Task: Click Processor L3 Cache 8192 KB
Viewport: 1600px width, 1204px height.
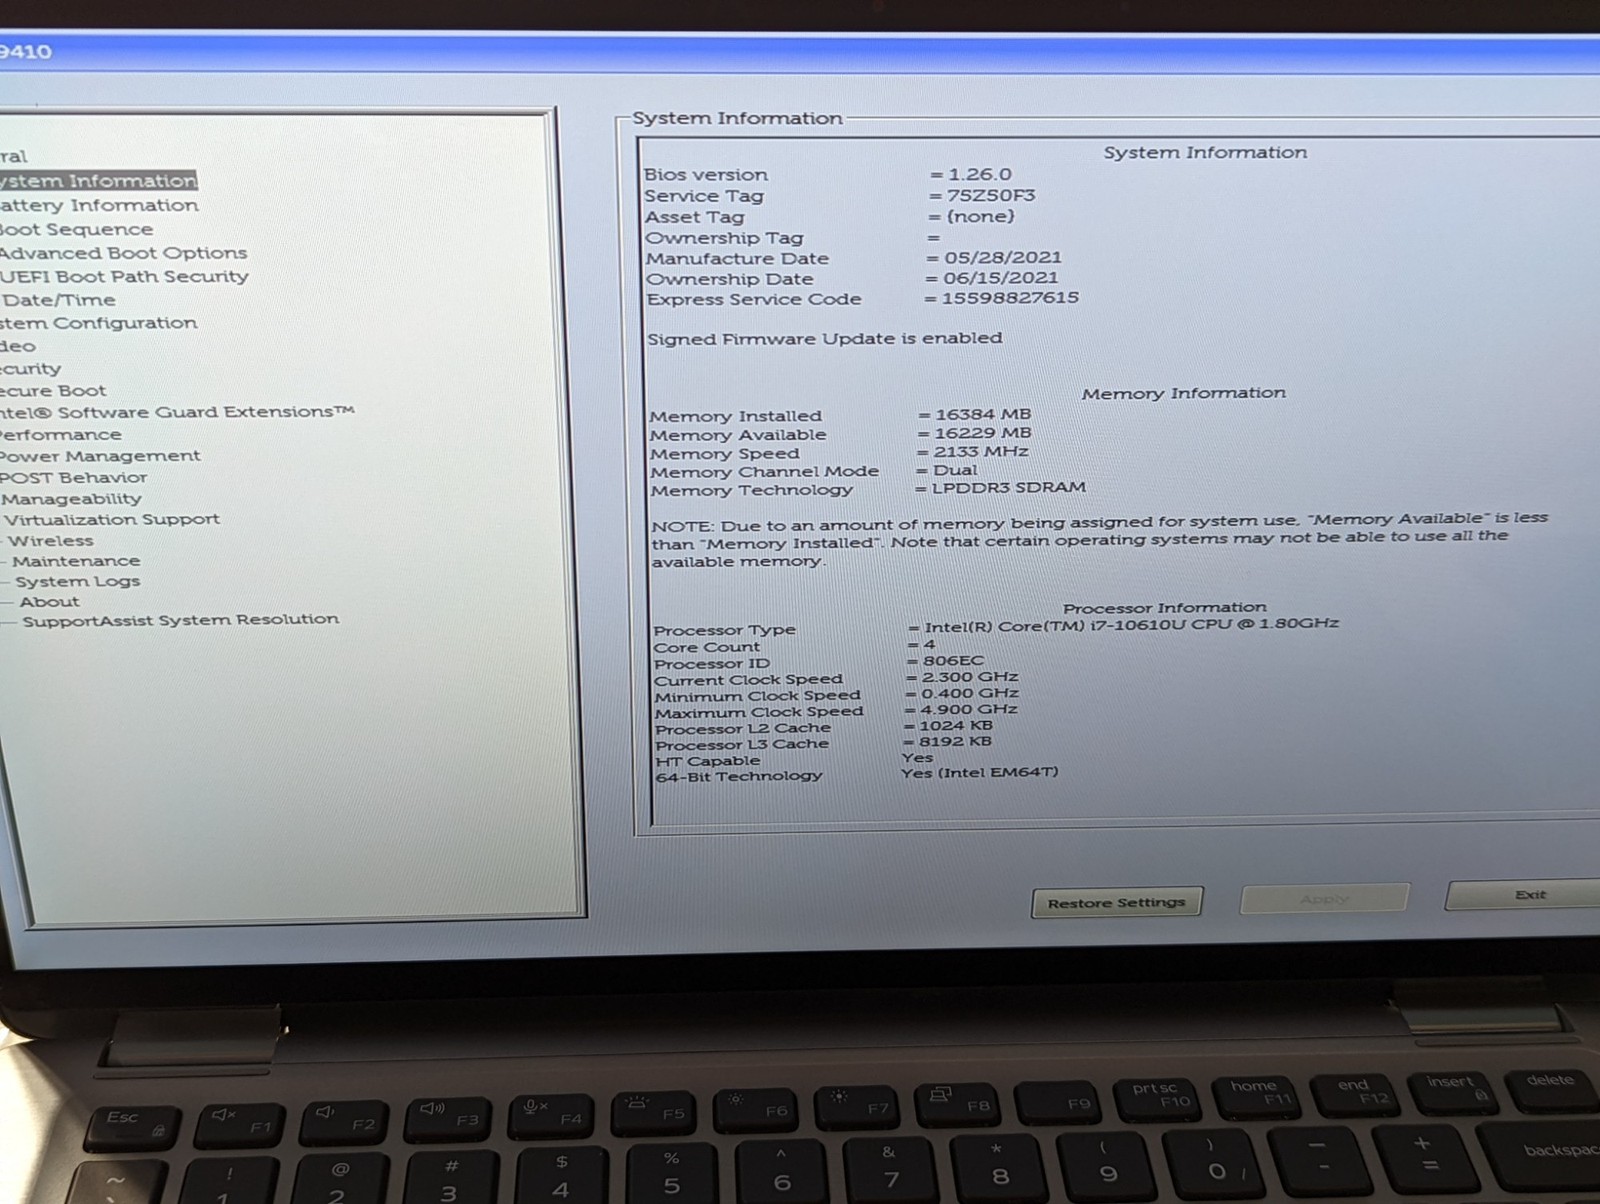Action: click(954, 742)
